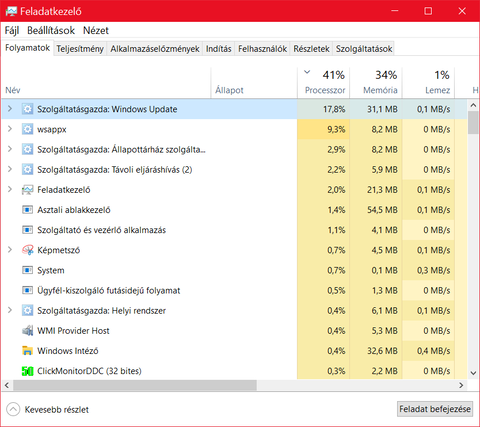Click the 31,1 MB memory value
Image resolution: width=480 pixels, height=427 pixels.
click(383, 109)
